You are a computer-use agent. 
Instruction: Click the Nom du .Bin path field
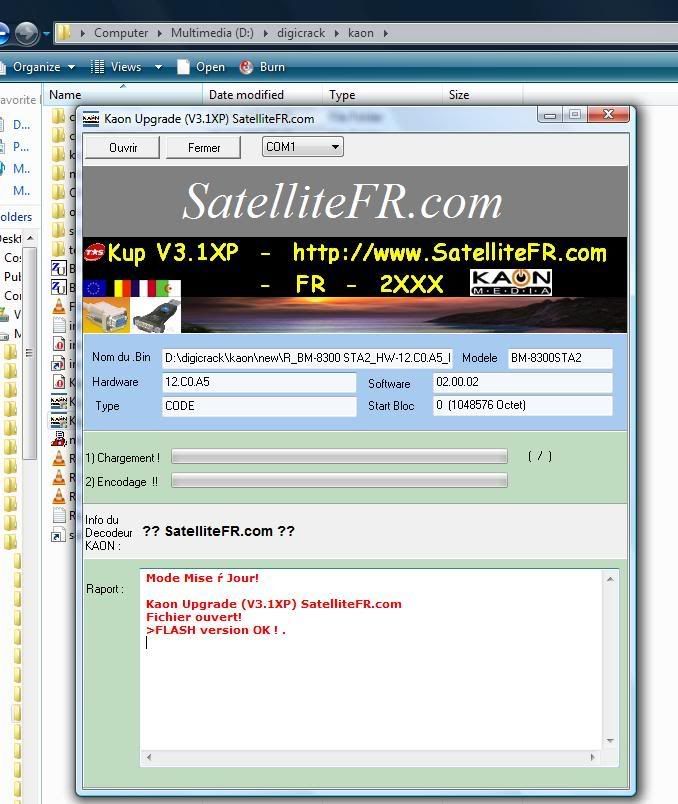tap(307, 358)
